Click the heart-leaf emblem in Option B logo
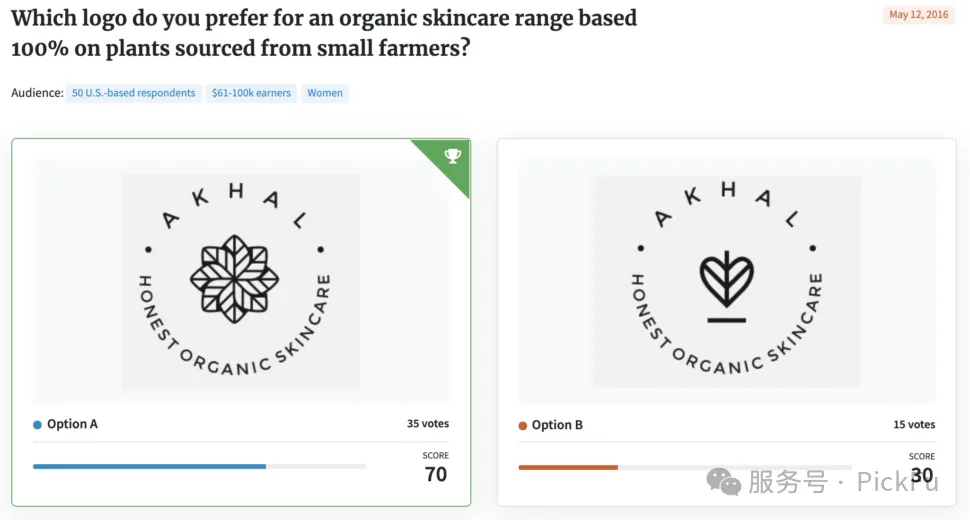The height and width of the screenshot is (520, 970). (726, 286)
